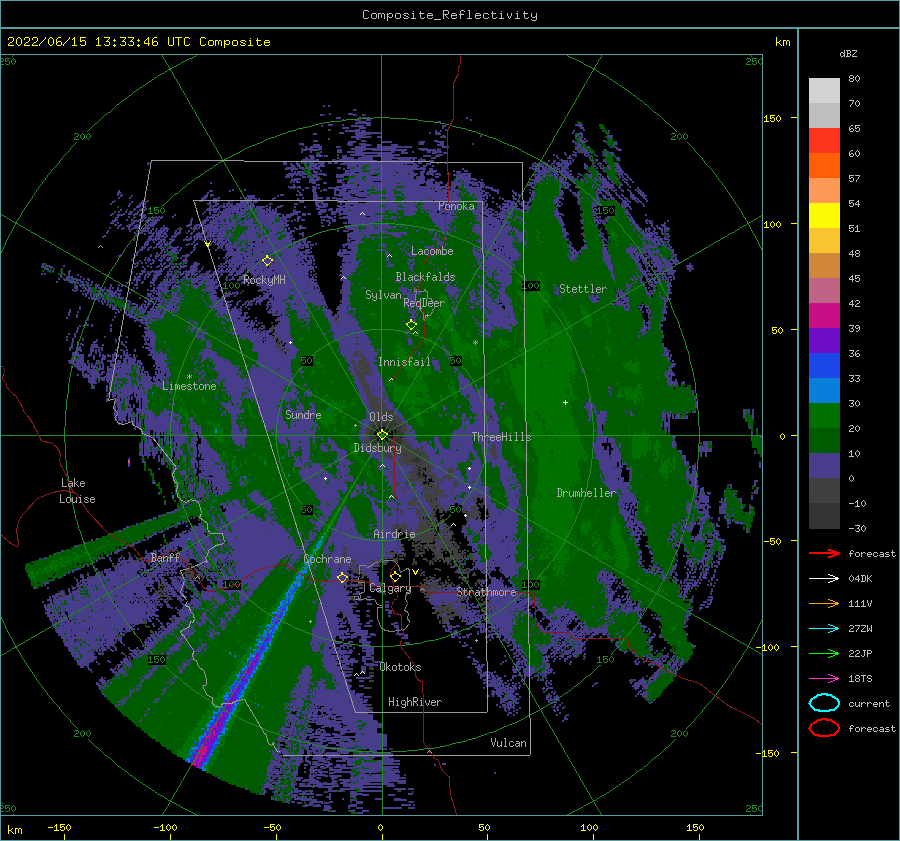
Task: Click the Stettler city label
Action: coord(583,289)
